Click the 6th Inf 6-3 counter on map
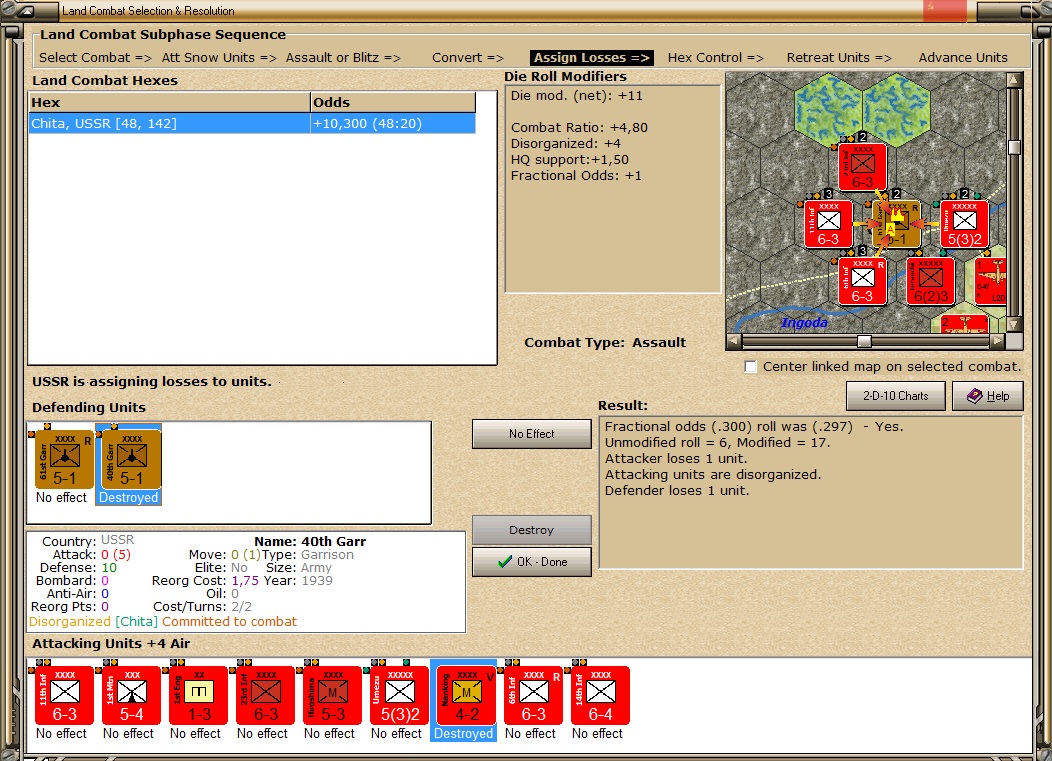 click(862, 281)
